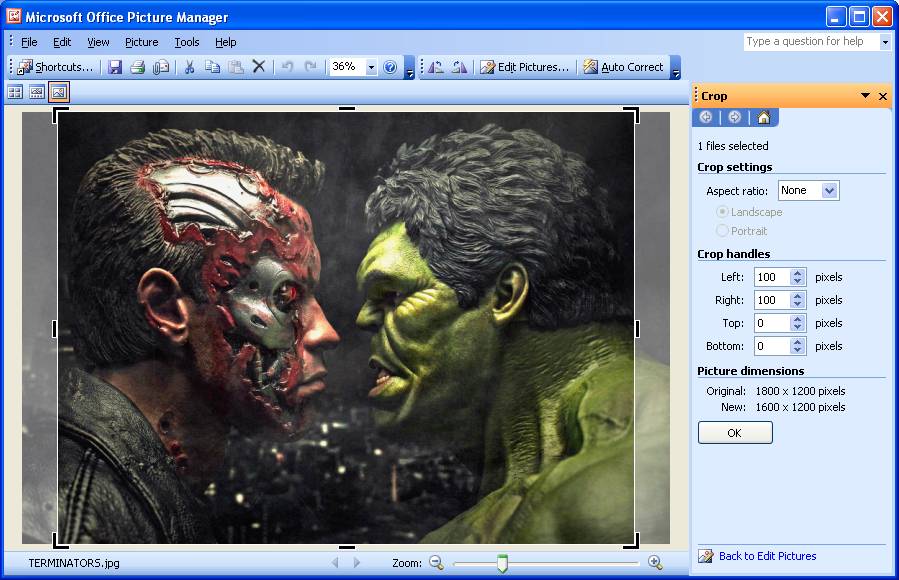Click the right-edge middle crop handle
Screen dimensions: 899x580
tap(637, 329)
